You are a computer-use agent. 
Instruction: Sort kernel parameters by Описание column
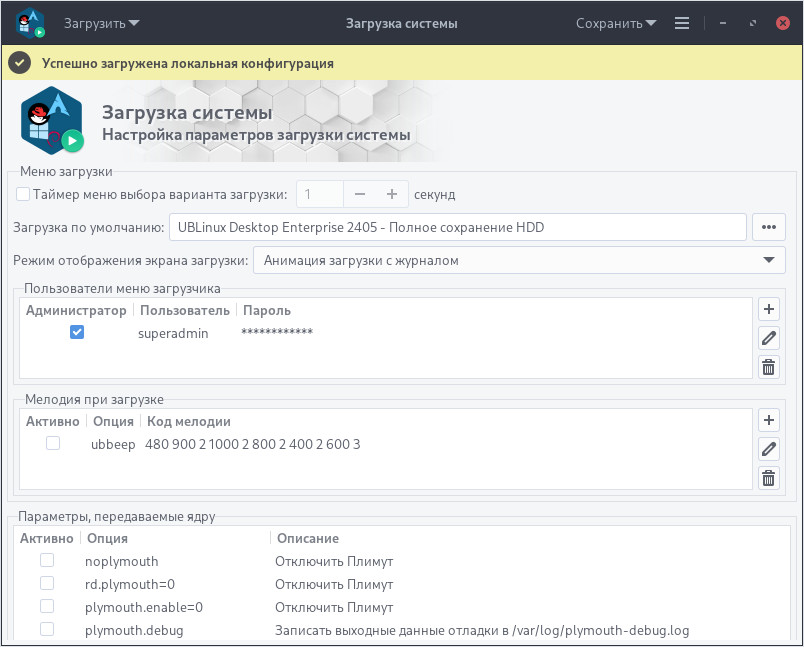click(308, 538)
